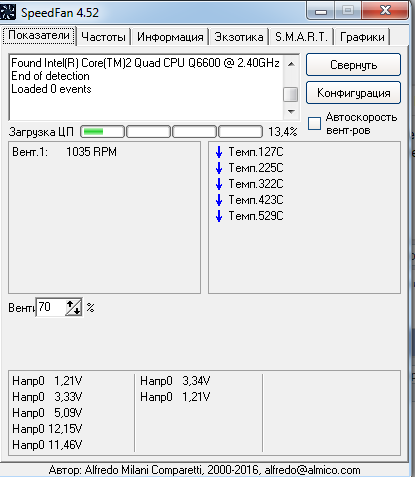Screen dimensions: 415x477
Task: Switch to the Частоты tab
Action: [103, 37]
